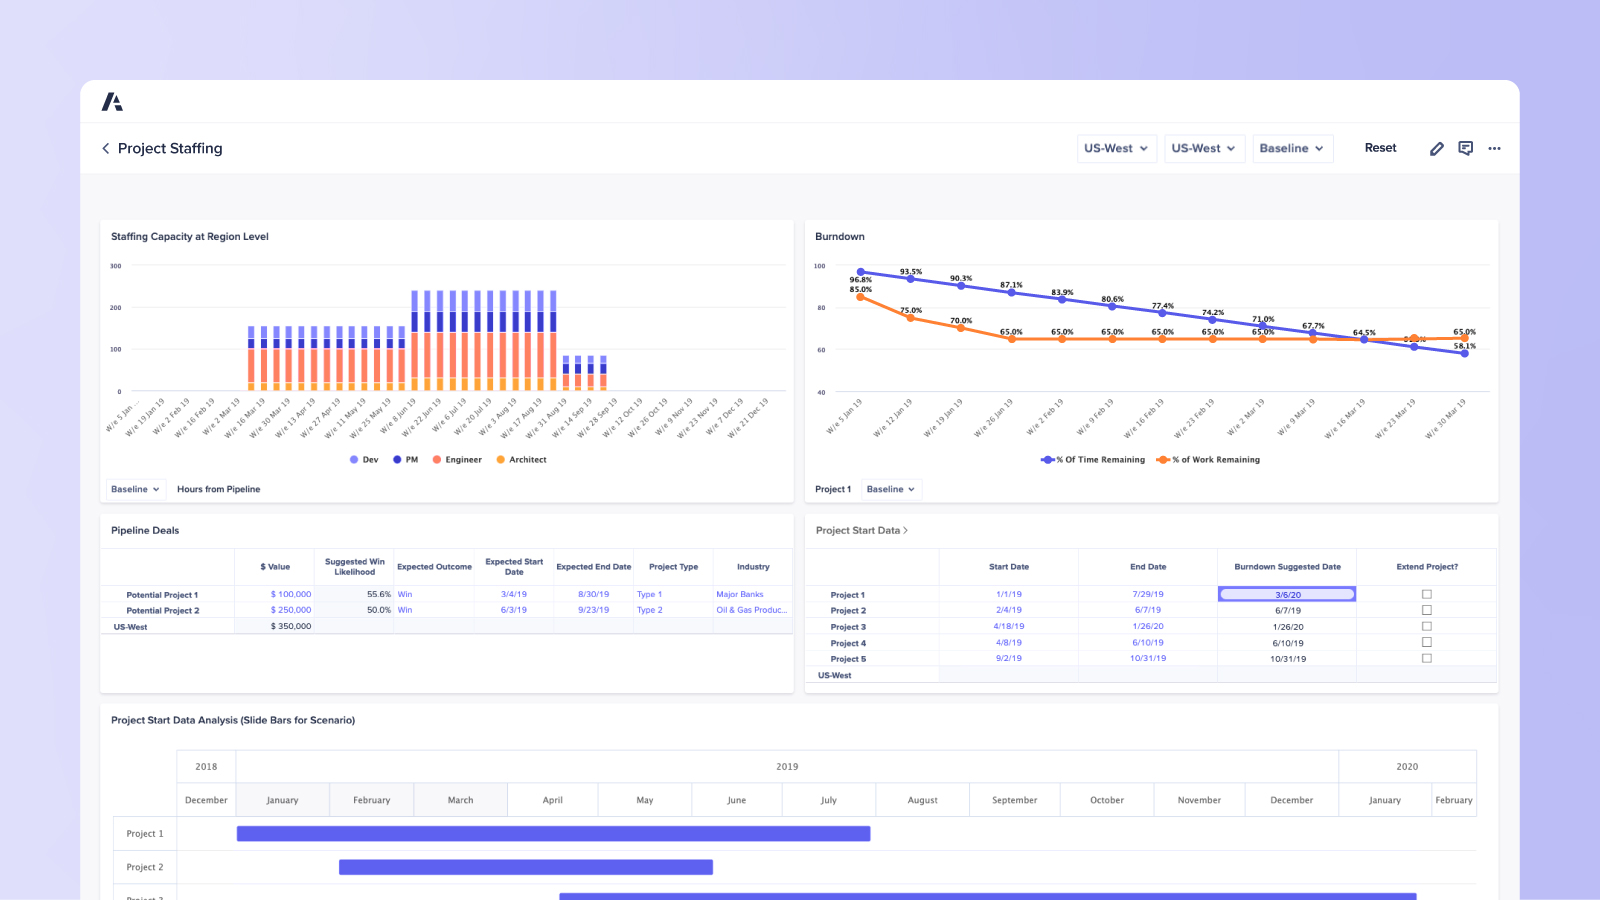Open the comments icon in the header

pyautogui.click(x=1466, y=148)
